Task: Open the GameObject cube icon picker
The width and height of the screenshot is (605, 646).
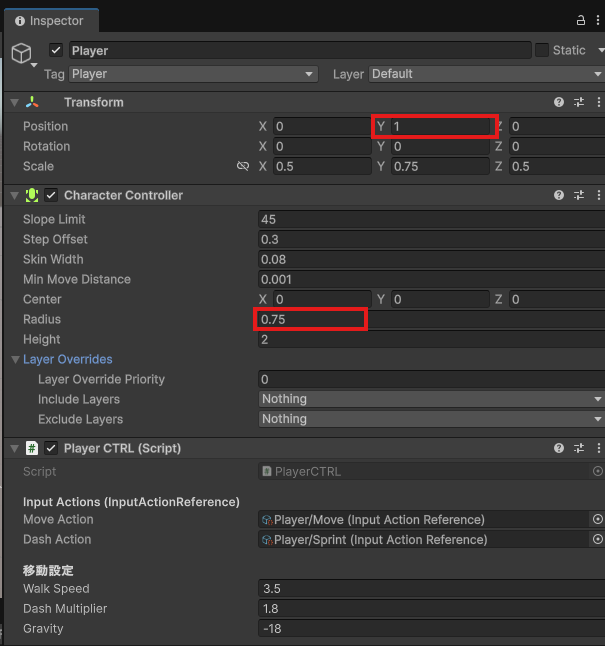Action: pos(21,54)
